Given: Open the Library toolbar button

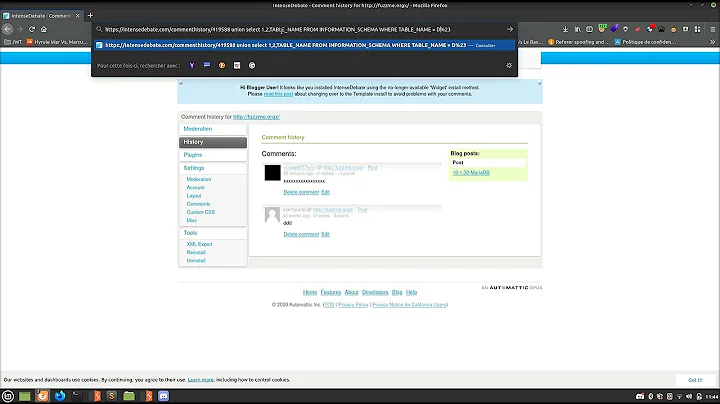Looking at the screenshot, I should (x=578, y=29).
